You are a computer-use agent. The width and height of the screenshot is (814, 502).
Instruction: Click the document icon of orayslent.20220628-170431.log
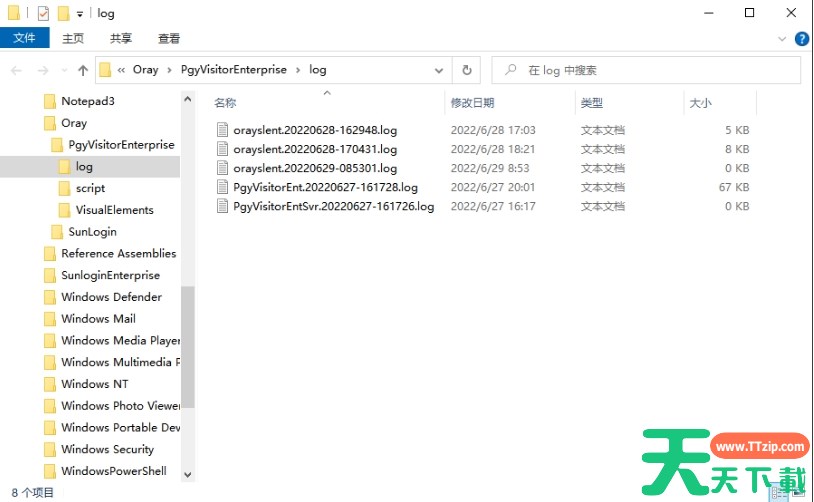(x=223, y=149)
